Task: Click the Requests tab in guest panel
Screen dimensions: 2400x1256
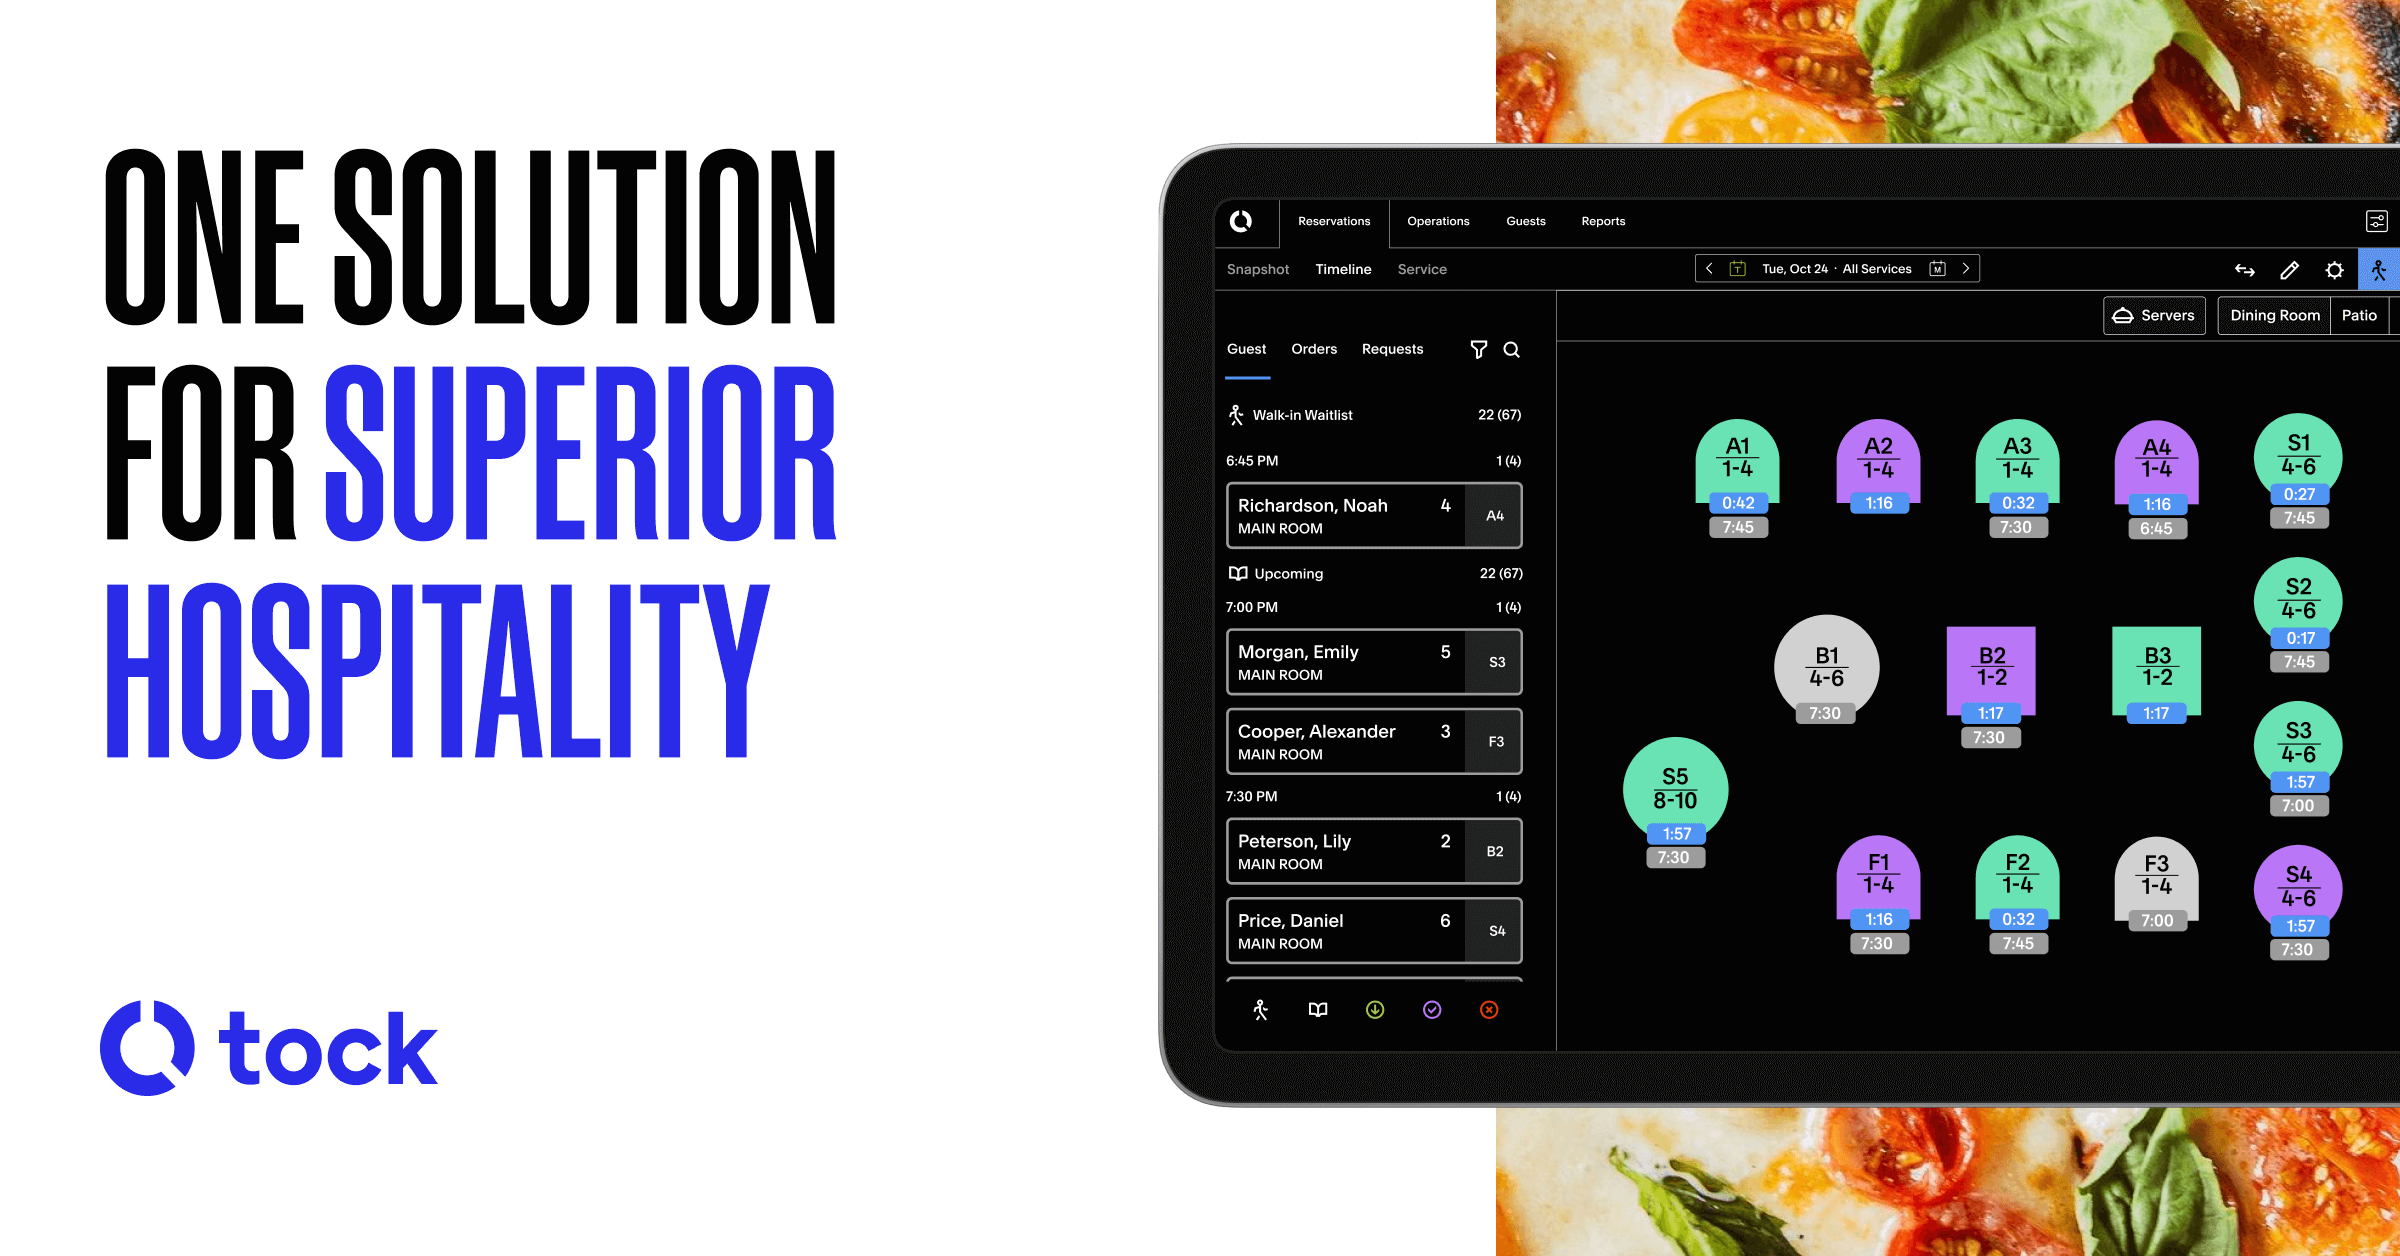Action: point(1392,348)
